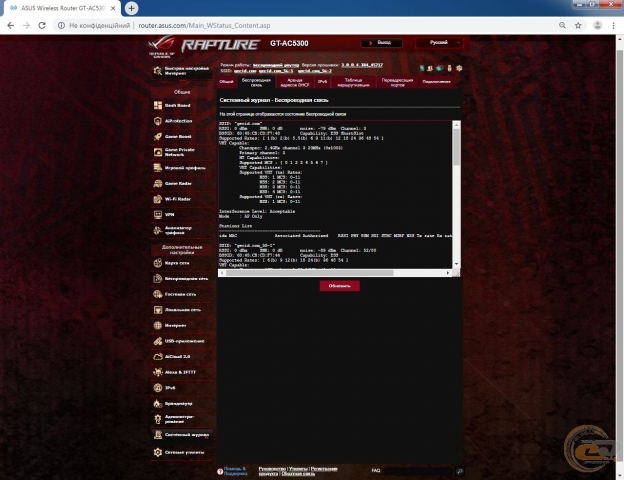Switch to the Подключения tab
Screen dimensions: 624x480
[x=437, y=82]
